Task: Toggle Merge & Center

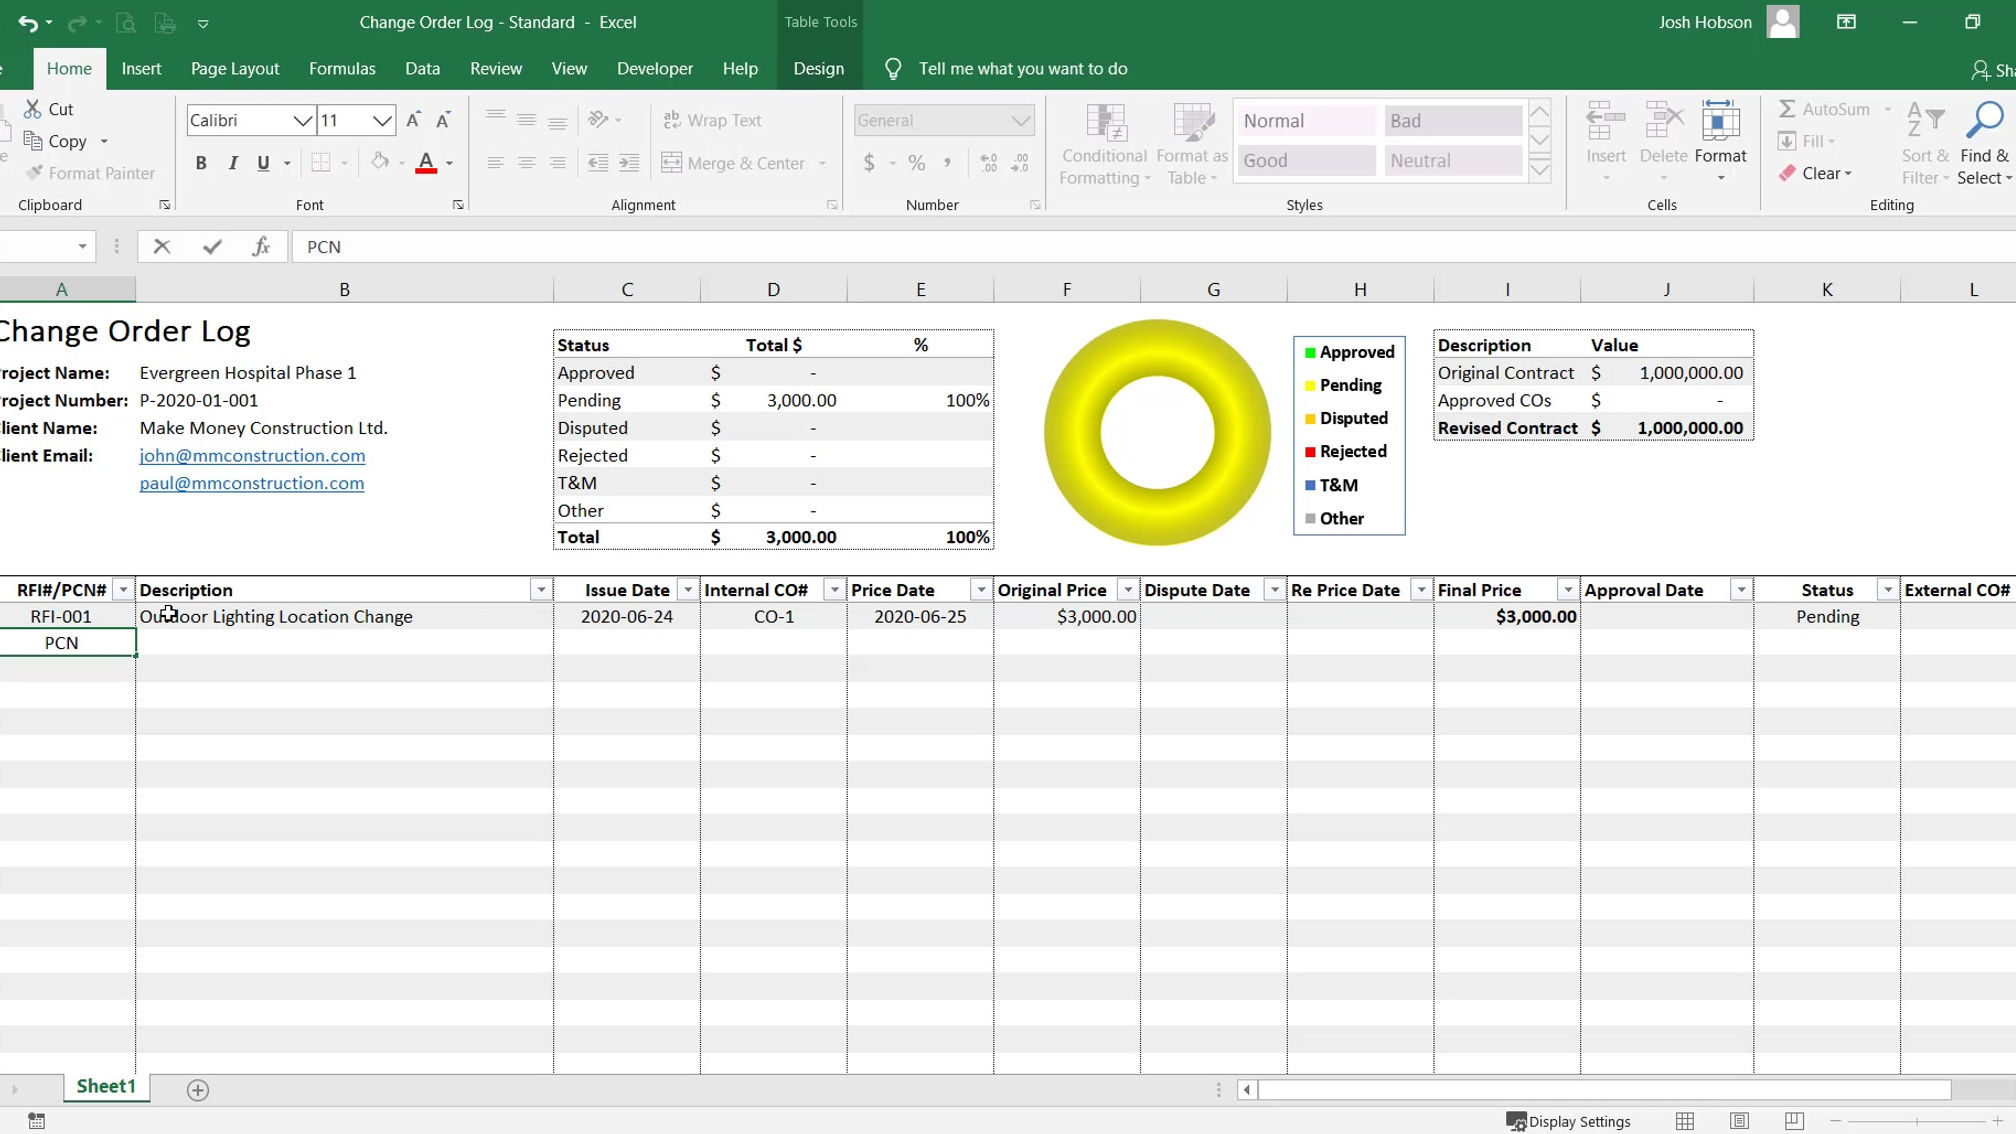Action: 734,163
